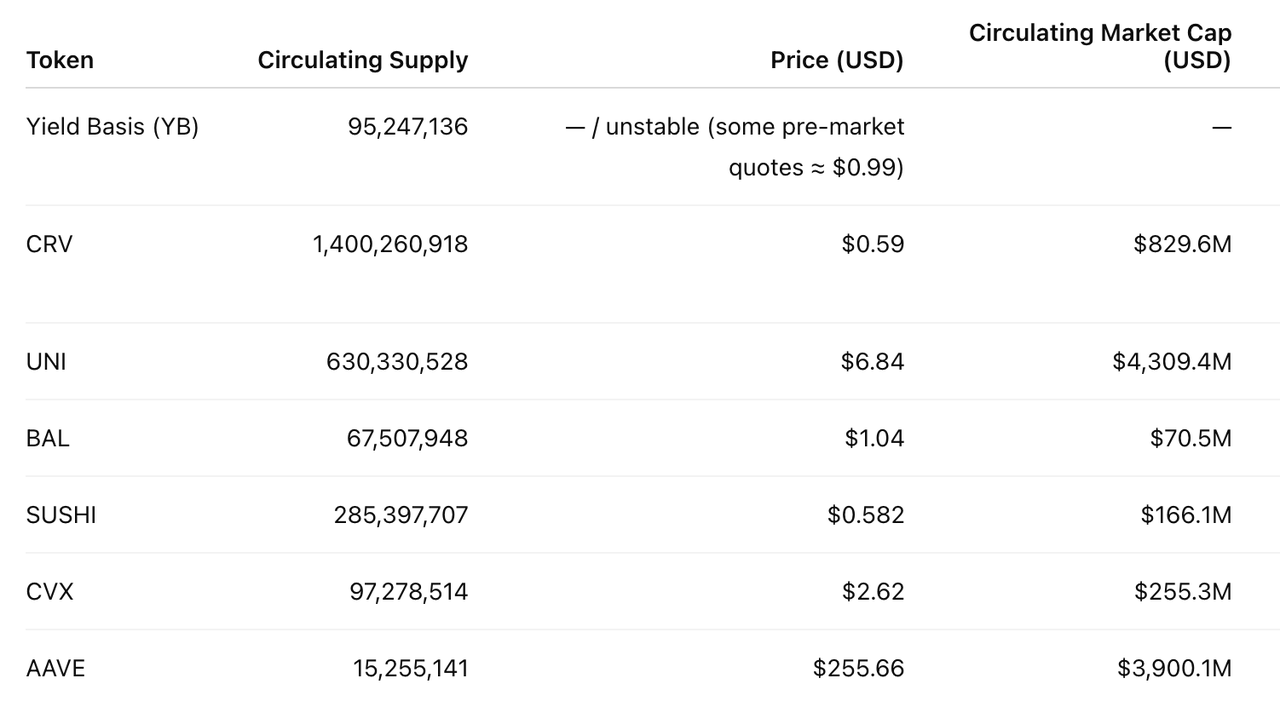Click the $6.84 UNI price

pos(872,361)
